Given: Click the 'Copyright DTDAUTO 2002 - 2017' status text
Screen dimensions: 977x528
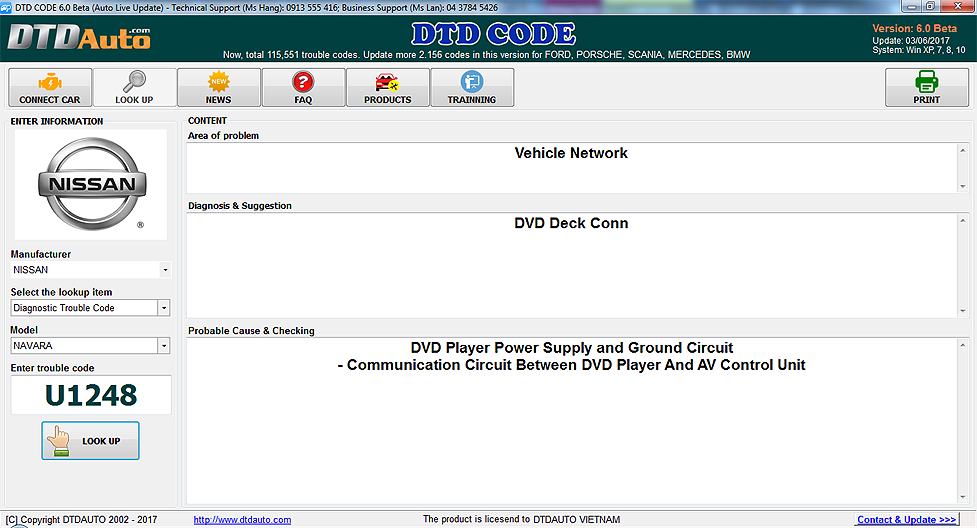Looking at the screenshot, I should (81, 520).
